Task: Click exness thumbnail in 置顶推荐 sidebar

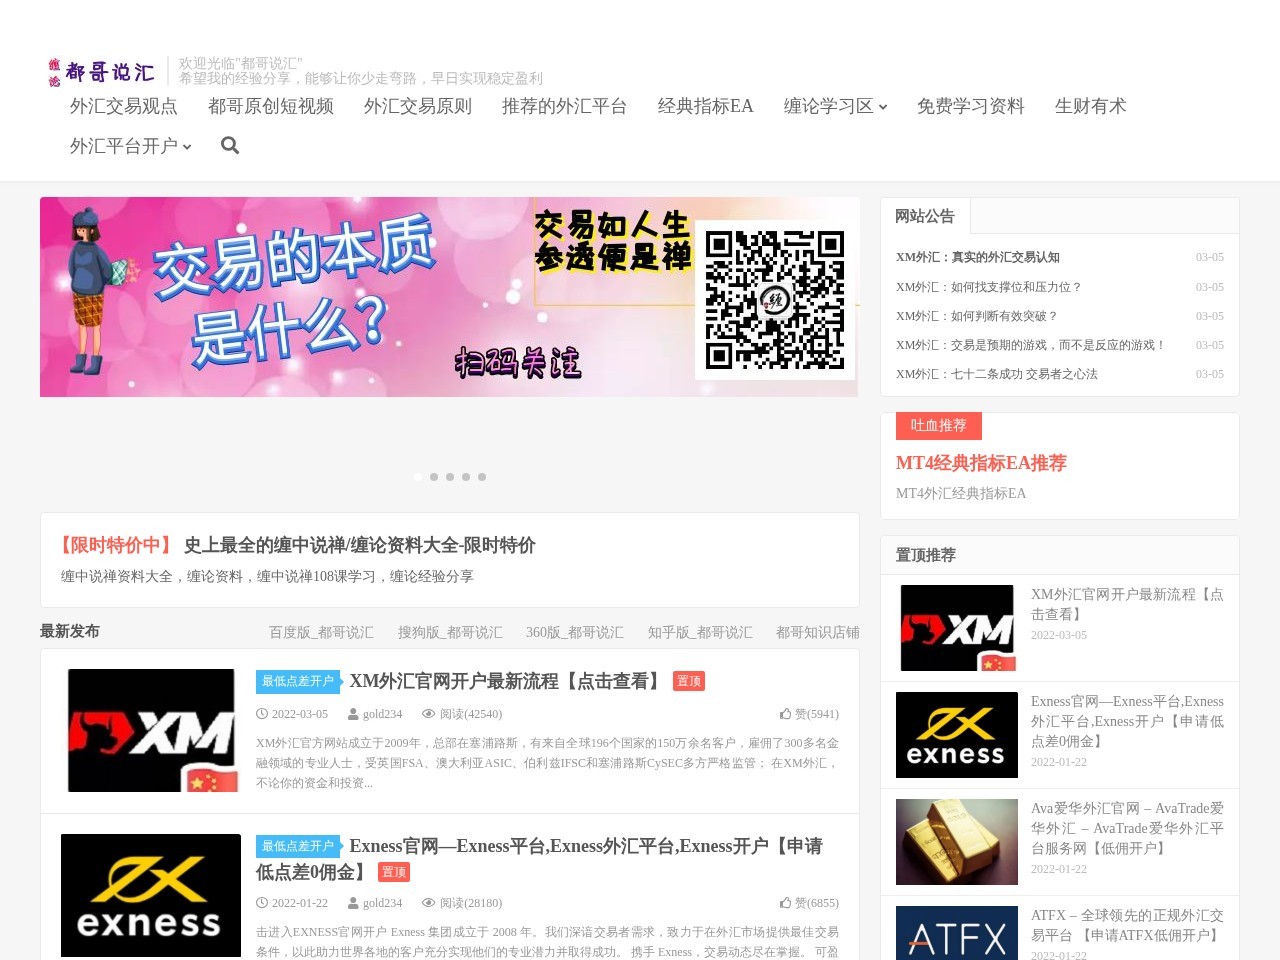Action: tap(957, 735)
